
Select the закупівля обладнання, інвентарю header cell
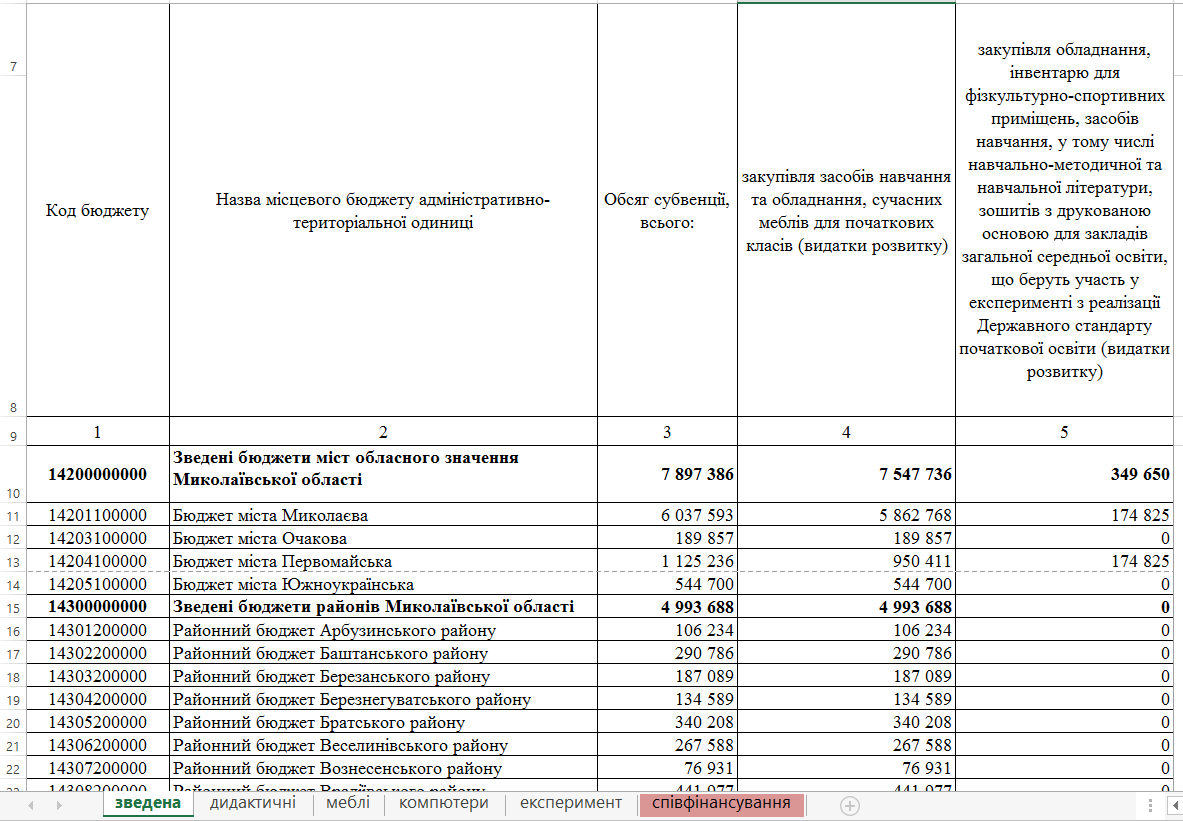pyautogui.click(x=1065, y=211)
